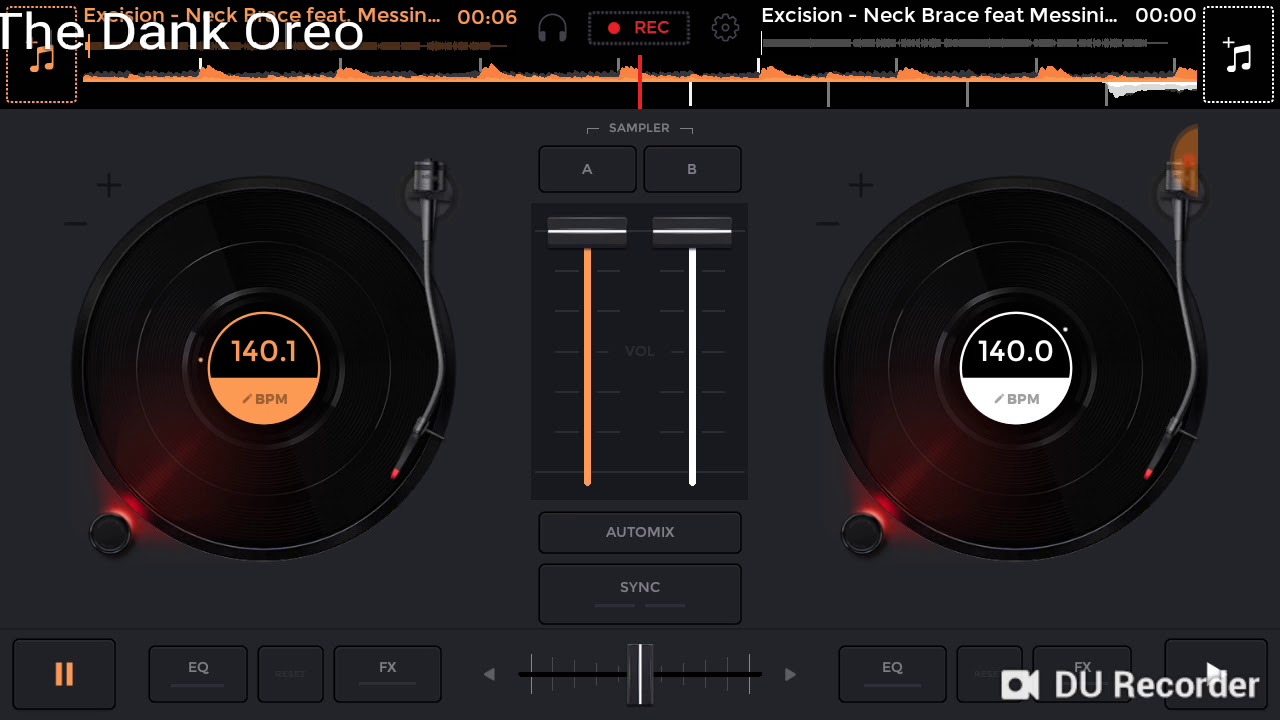Toggle SYNC between decks
1280x720 pixels.
coord(640,593)
